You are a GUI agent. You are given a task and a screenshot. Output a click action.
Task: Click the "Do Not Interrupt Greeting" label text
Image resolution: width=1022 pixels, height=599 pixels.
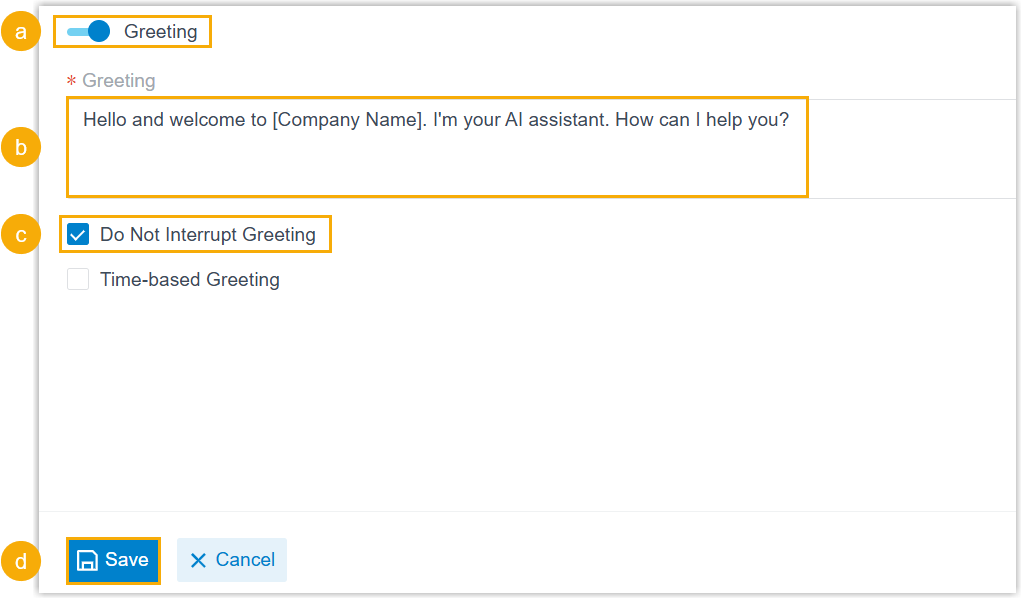pyautogui.click(x=207, y=236)
